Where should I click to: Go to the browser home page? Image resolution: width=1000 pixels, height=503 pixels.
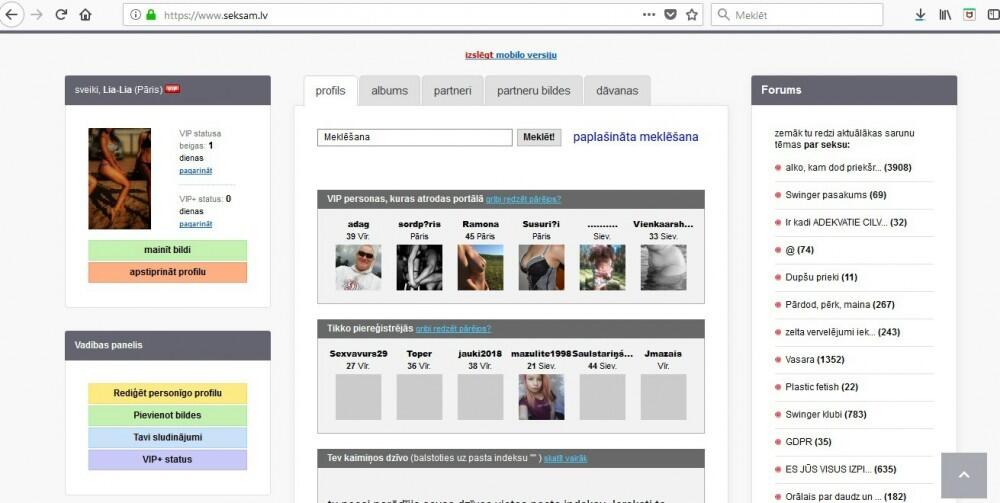click(85, 15)
